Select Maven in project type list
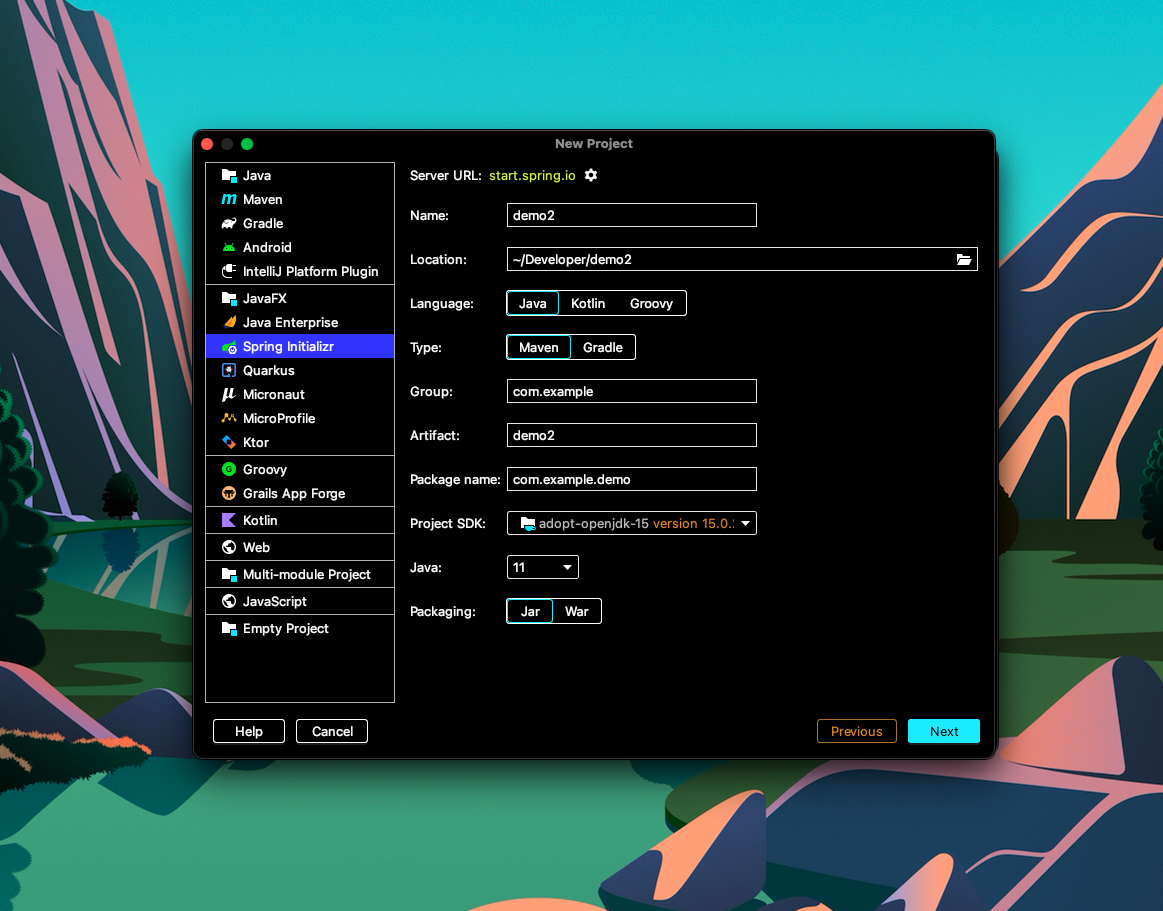The height and width of the screenshot is (911, 1163). (300, 200)
